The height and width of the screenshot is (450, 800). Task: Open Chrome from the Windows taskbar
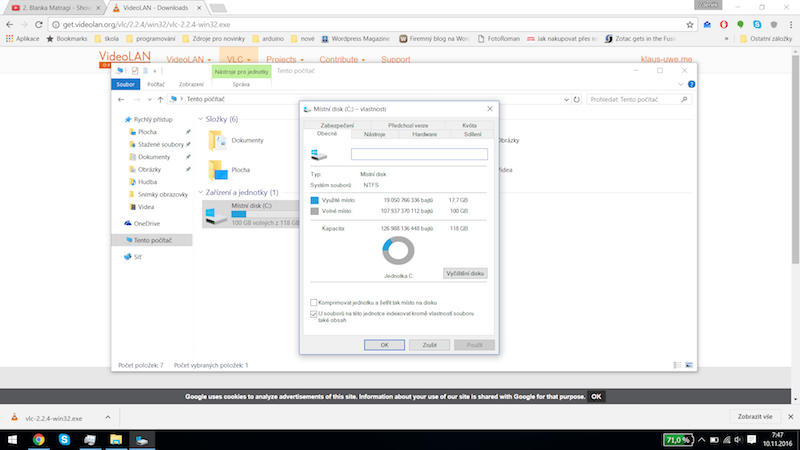coord(38,439)
